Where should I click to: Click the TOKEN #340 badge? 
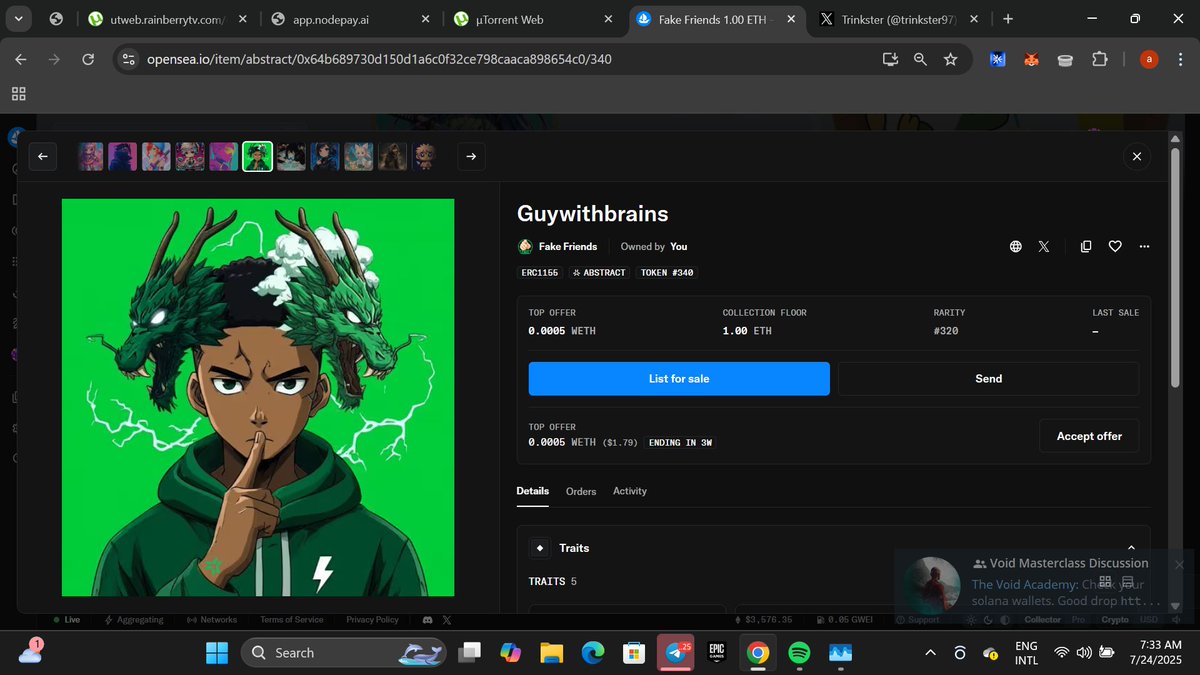665,272
